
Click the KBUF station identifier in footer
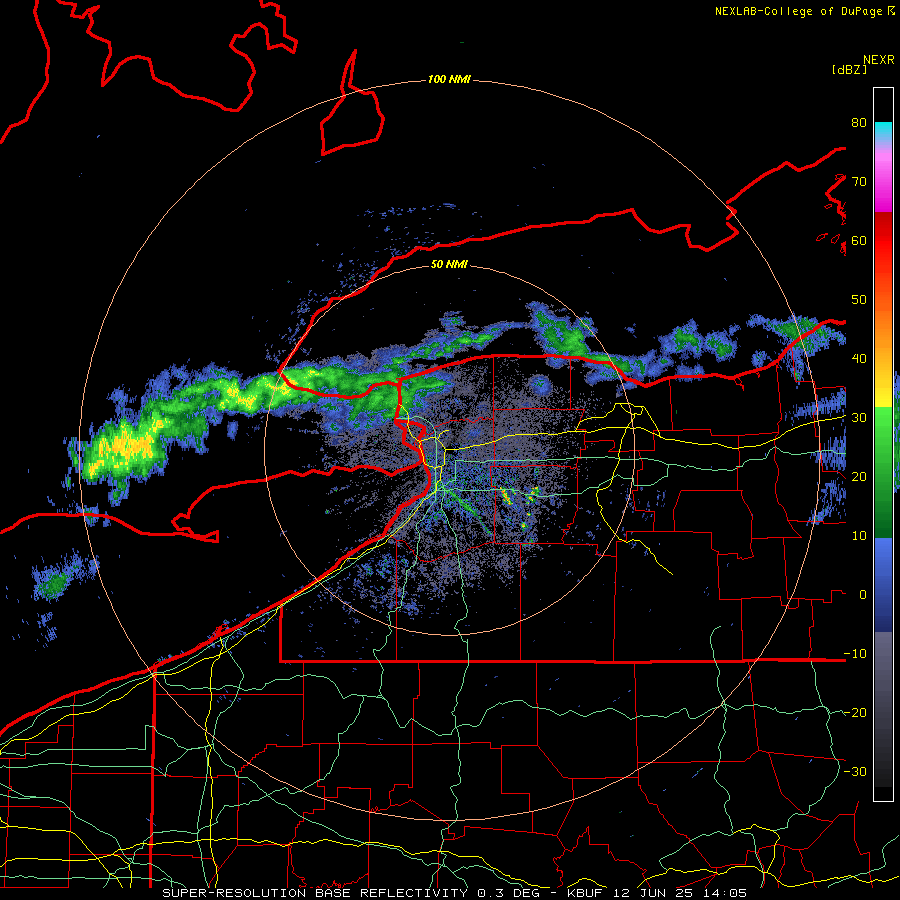pos(583,893)
